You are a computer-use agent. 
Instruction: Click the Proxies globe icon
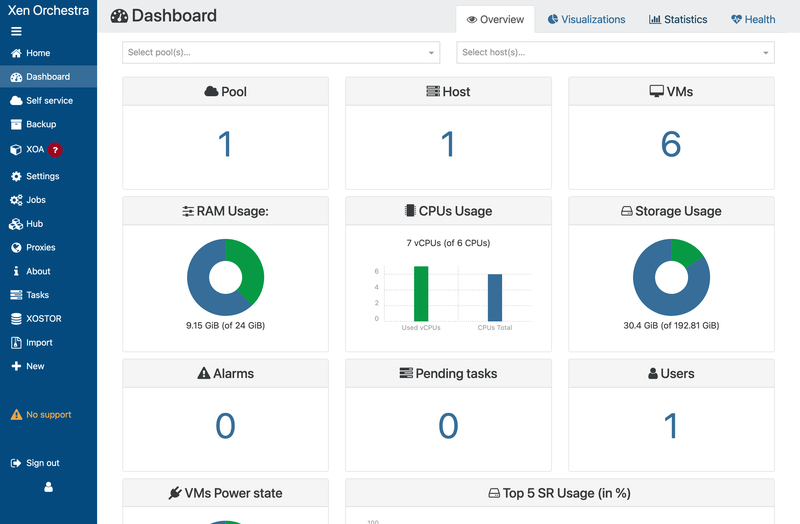[x=16, y=248]
